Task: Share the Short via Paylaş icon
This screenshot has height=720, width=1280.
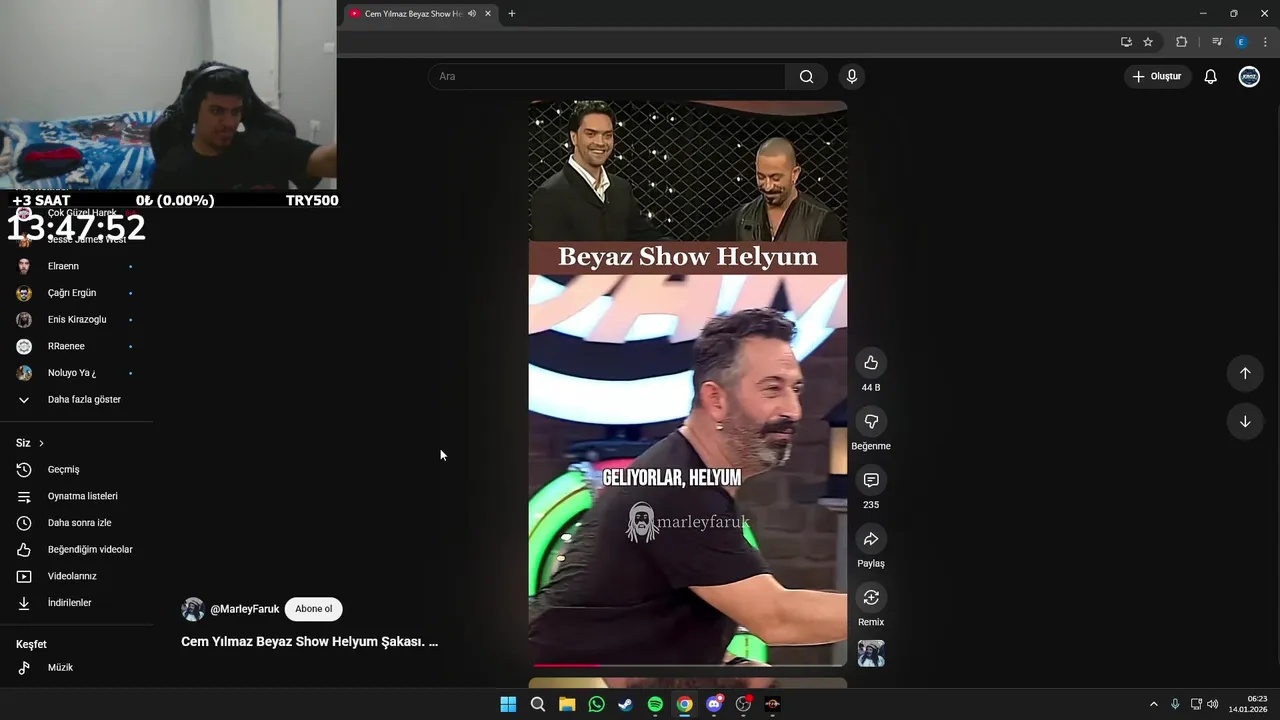Action: (x=871, y=539)
